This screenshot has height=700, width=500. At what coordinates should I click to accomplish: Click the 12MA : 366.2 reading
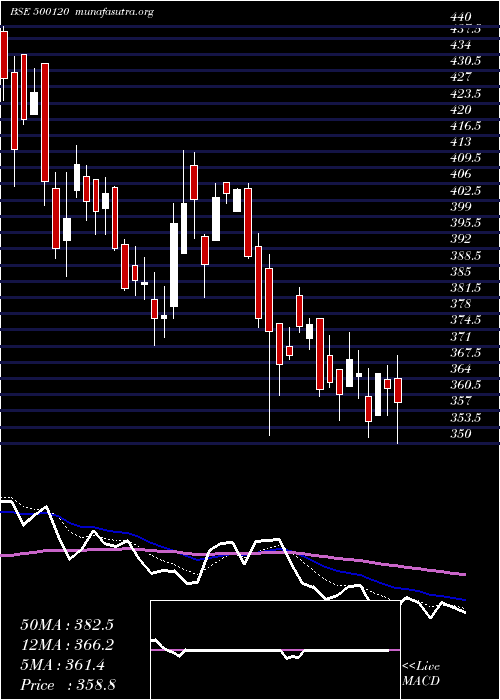pyautogui.click(x=67, y=645)
